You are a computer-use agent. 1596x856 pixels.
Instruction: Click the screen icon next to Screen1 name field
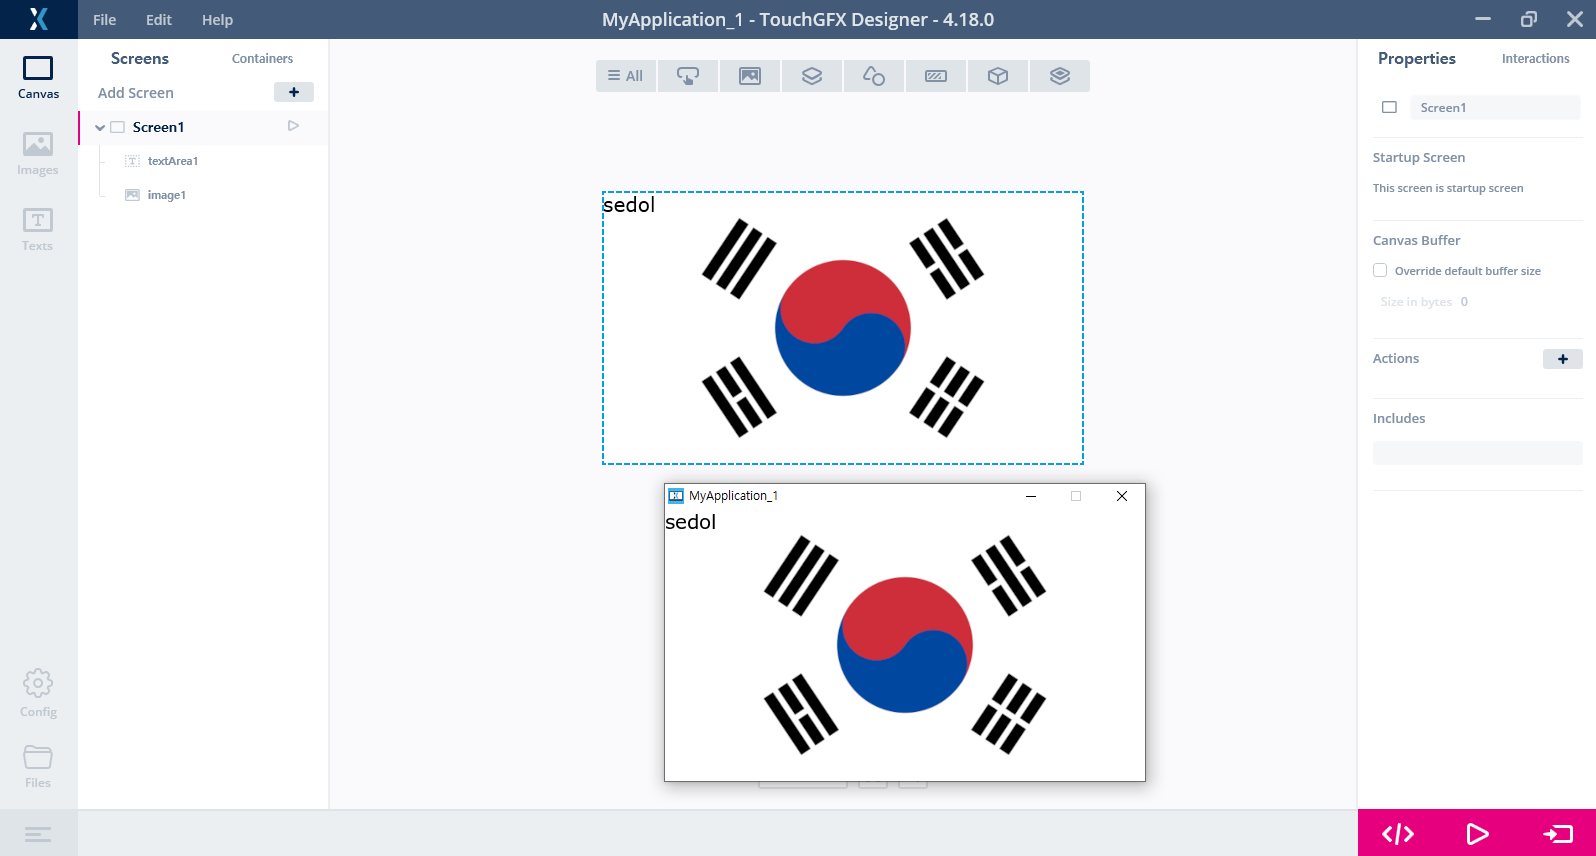click(1389, 107)
